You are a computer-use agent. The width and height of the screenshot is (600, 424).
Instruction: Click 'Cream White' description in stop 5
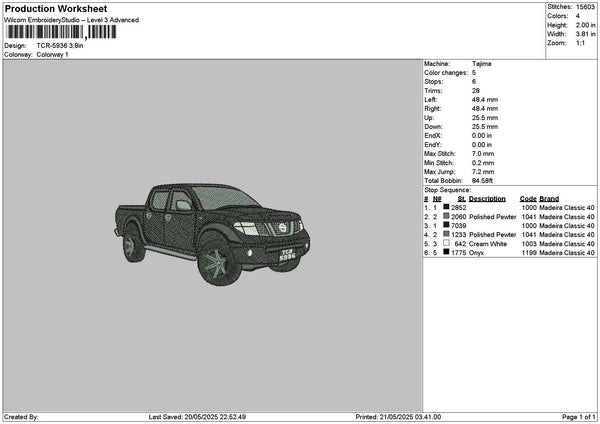tap(488, 244)
